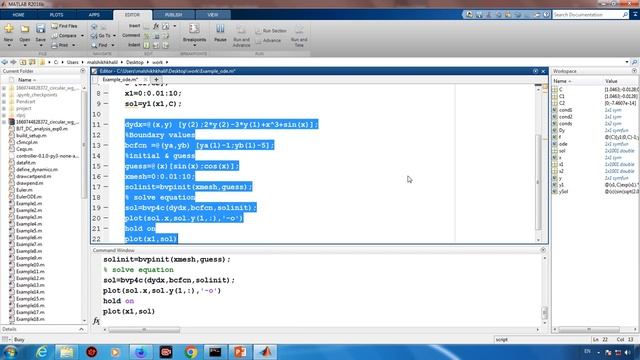Open MATLAB icon in Windows taskbar
The width and height of the screenshot is (640, 360).
pyautogui.click(x=266, y=352)
